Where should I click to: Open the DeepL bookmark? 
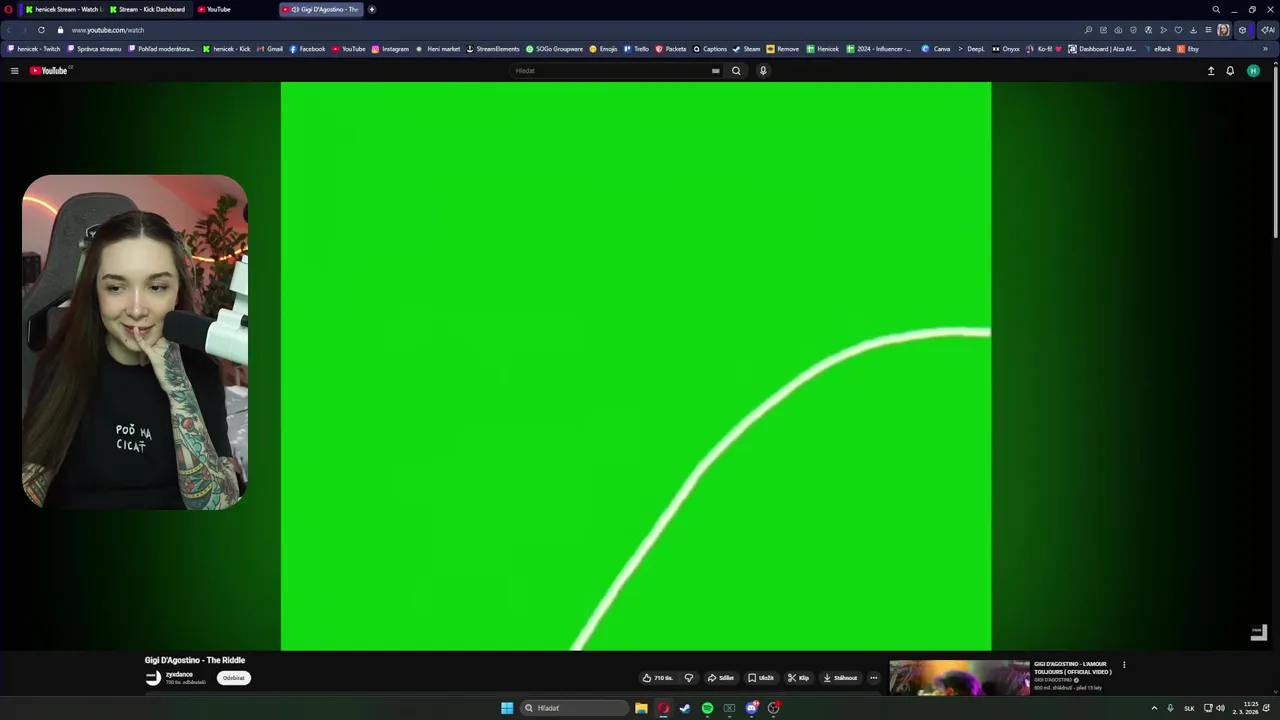971,49
